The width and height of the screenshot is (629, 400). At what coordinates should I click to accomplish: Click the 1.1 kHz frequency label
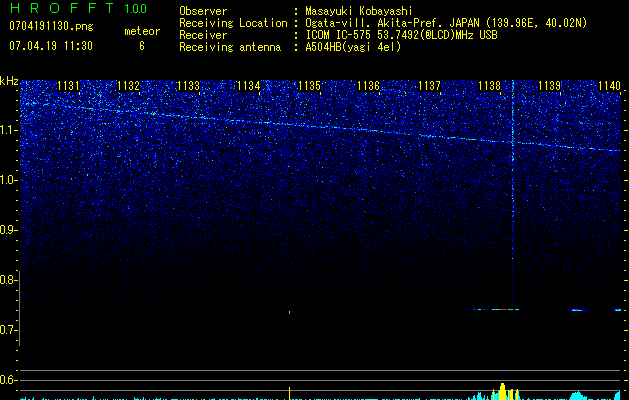coord(9,130)
